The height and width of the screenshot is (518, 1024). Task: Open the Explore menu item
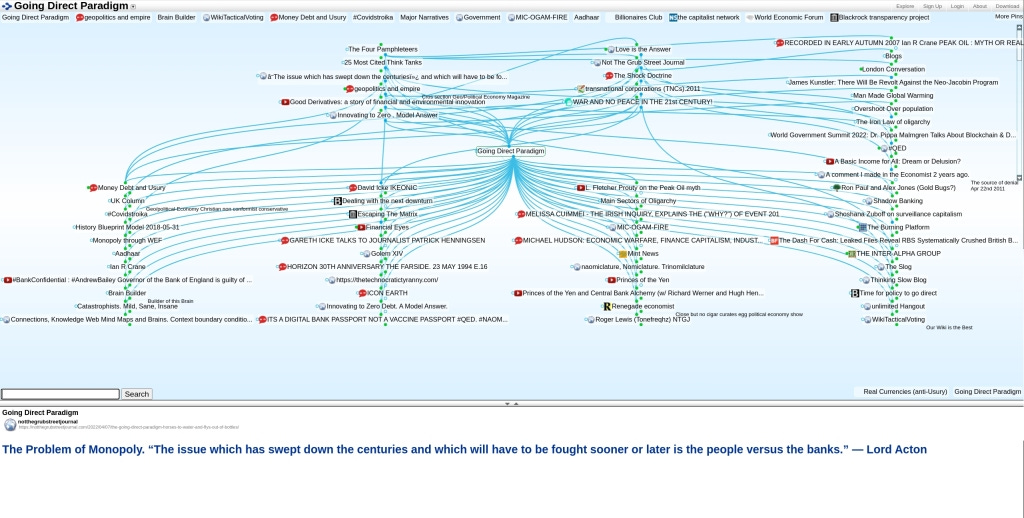point(904,7)
